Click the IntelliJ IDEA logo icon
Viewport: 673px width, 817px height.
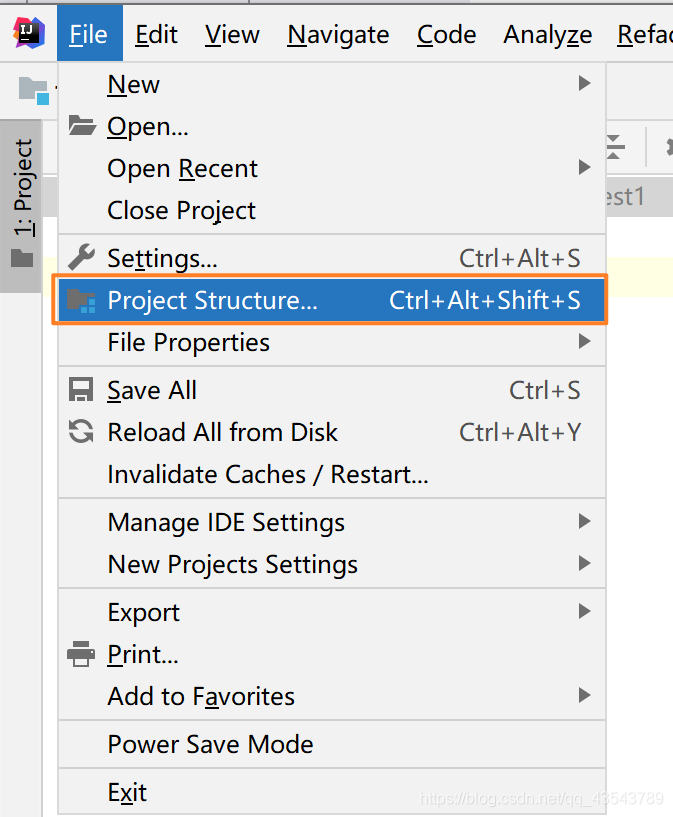tap(28, 34)
